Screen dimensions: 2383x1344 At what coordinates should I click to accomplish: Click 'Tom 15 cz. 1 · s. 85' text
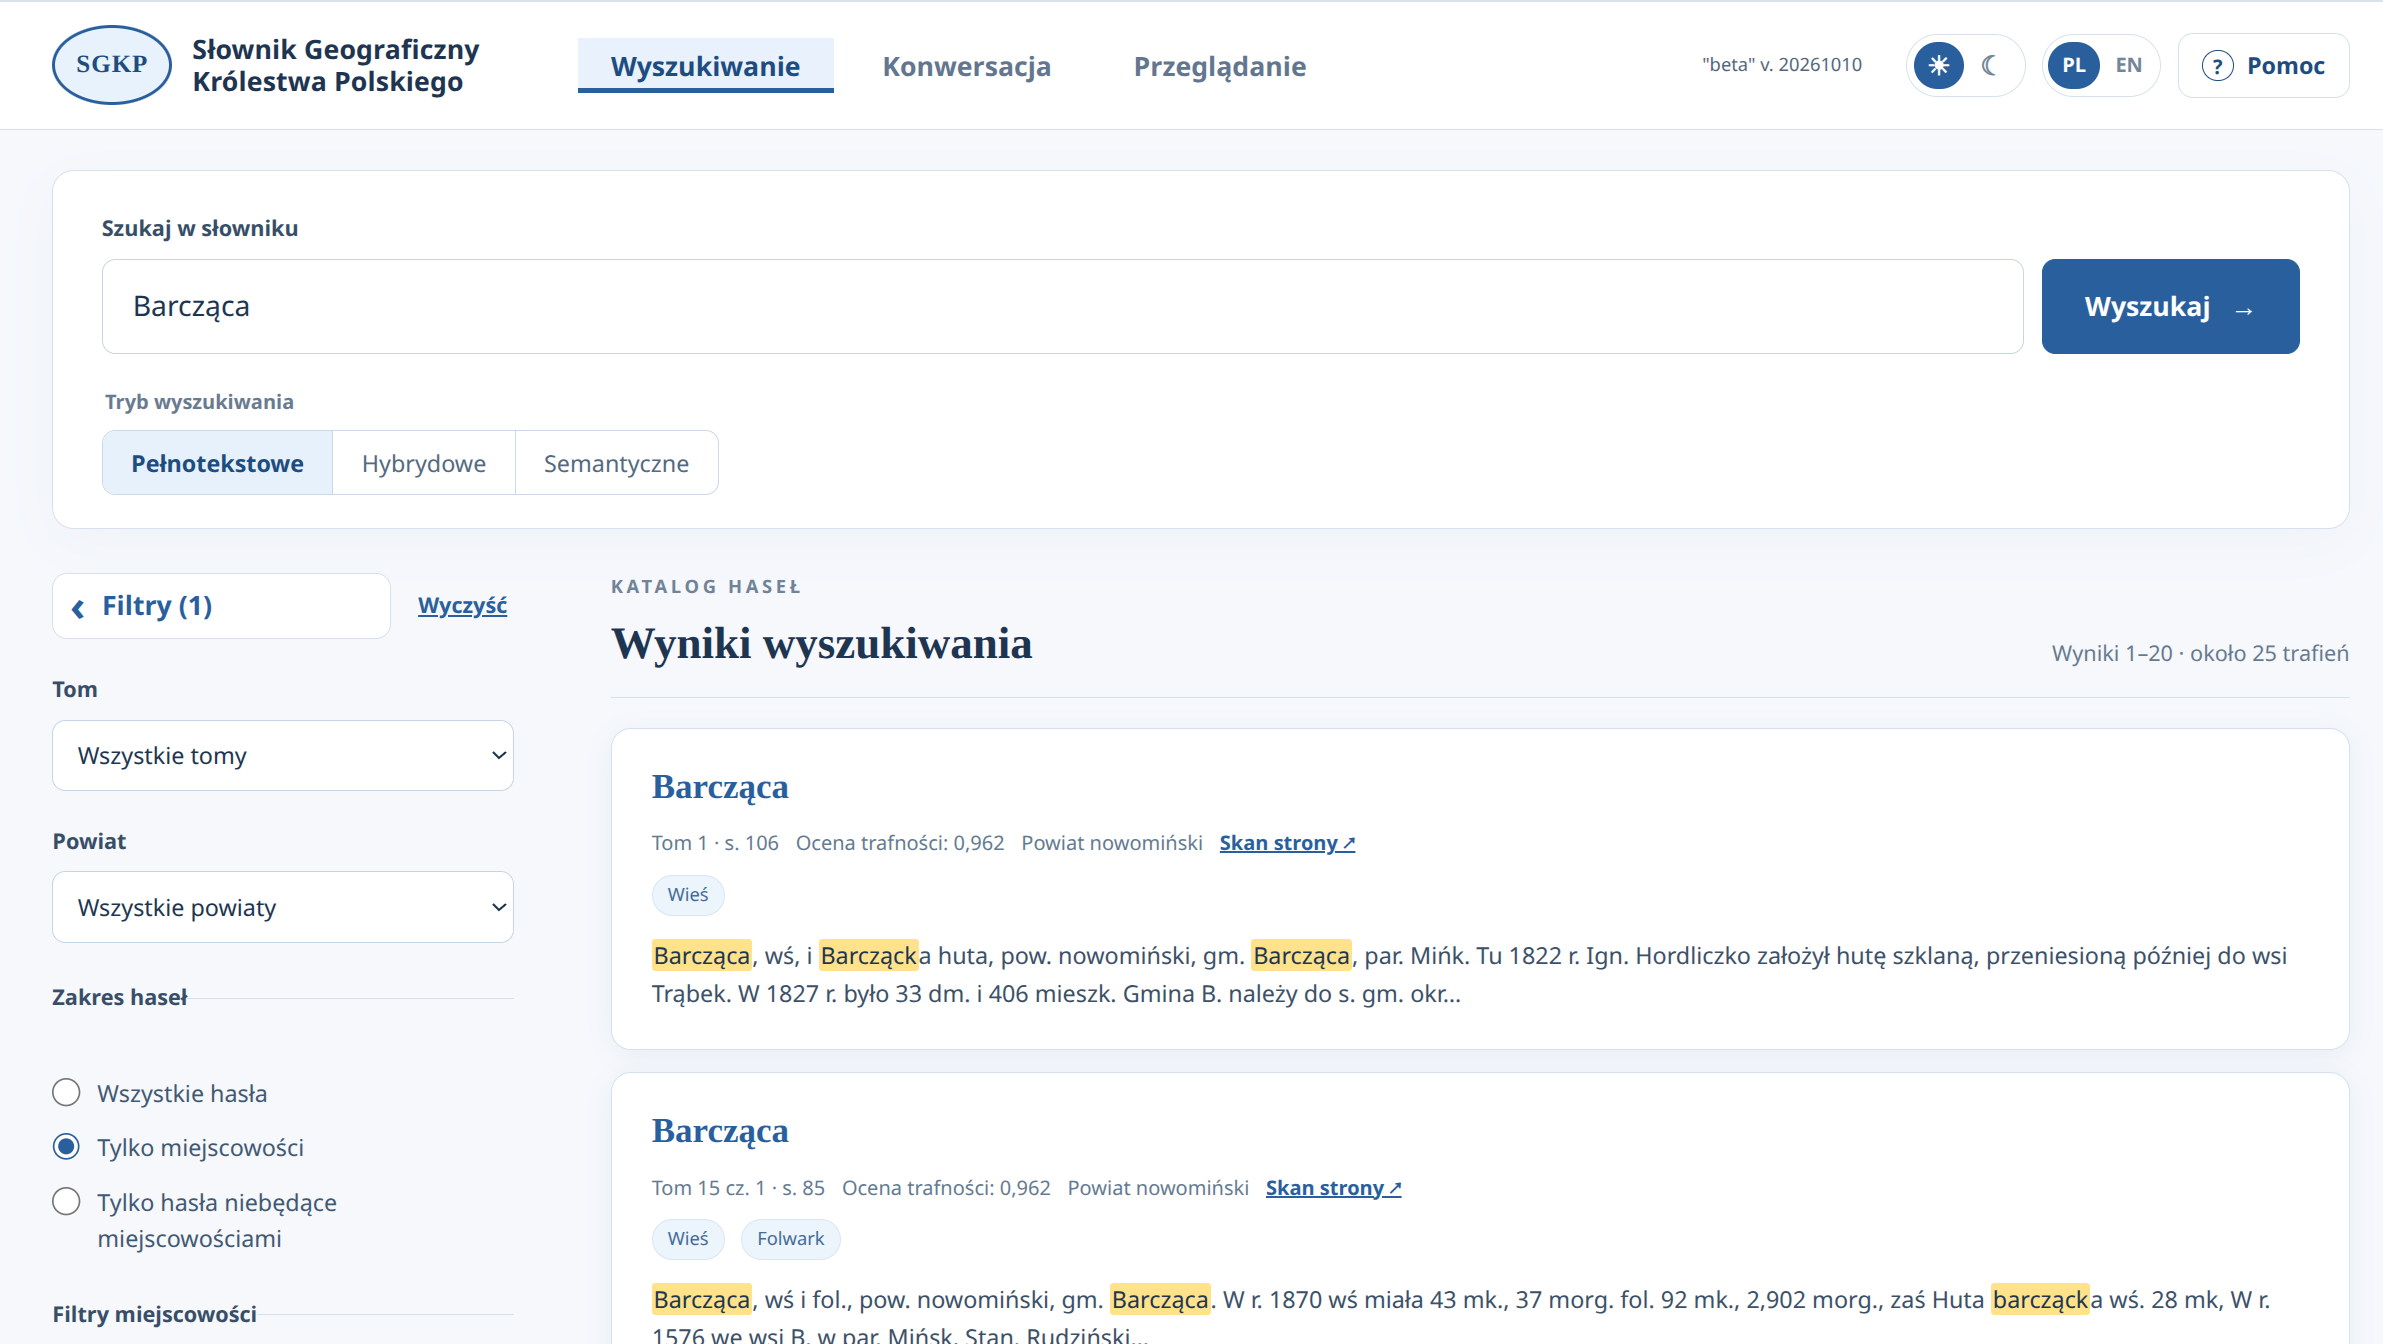click(x=738, y=1188)
